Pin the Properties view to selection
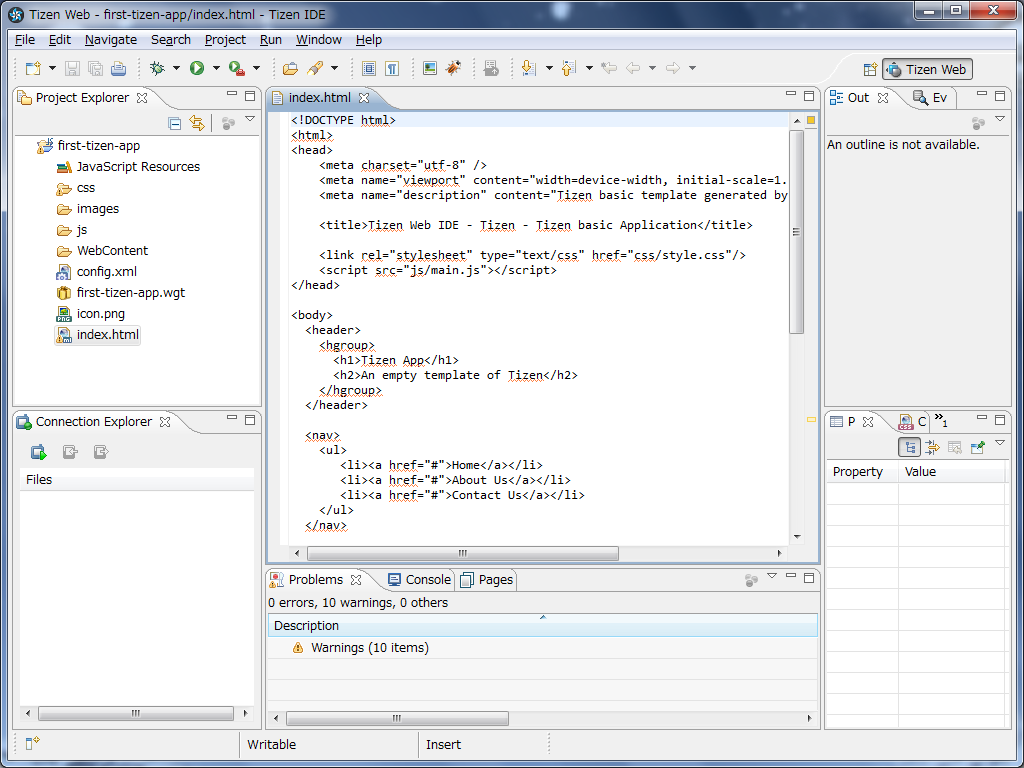Image resolution: width=1024 pixels, height=768 pixels. click(x=978, y=447)
